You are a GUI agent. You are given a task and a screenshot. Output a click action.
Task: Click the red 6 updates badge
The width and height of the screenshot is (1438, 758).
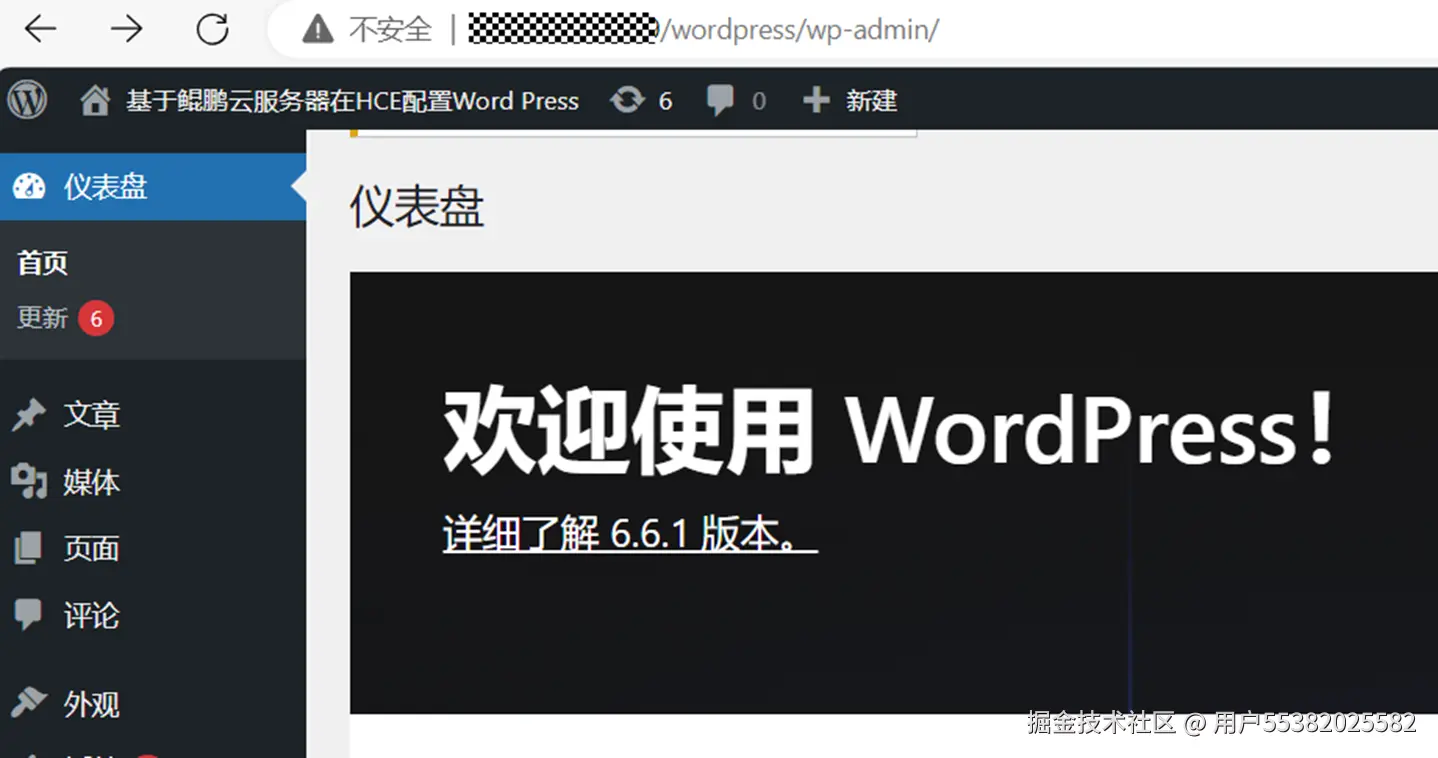click(96, 319)
